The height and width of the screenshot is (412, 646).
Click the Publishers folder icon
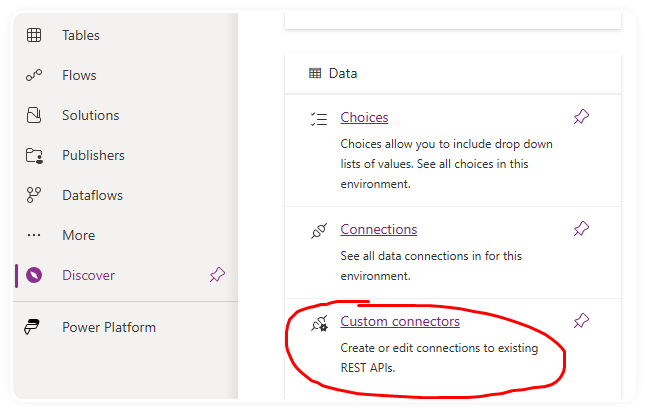click(x=34, y=155)
